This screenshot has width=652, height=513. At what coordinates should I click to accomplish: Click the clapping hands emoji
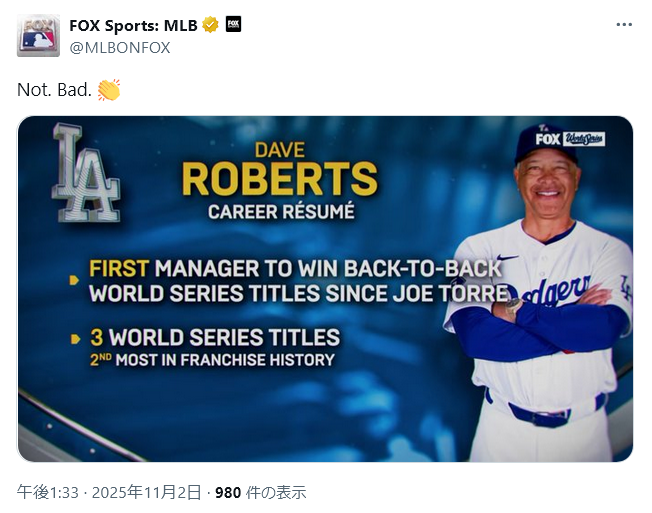click(x=108, y=90)
